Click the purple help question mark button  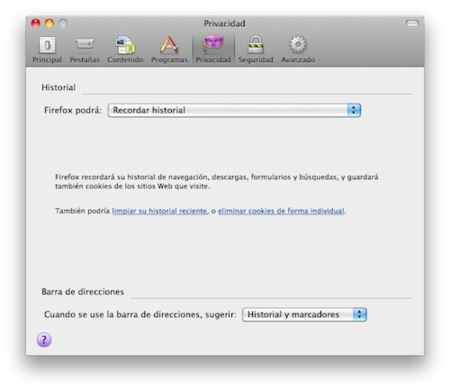click(x=44, y=340)
